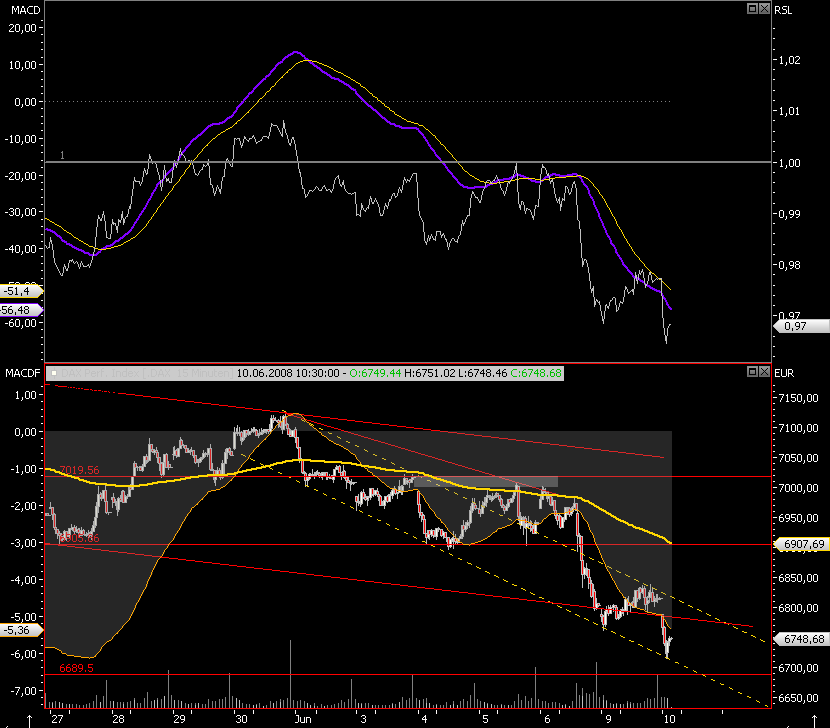Click the up arrow at bottom-right axis
Image resolution: width=830 pixels, height=728 pixels.
pyautogui.click(x=815, y=721)
